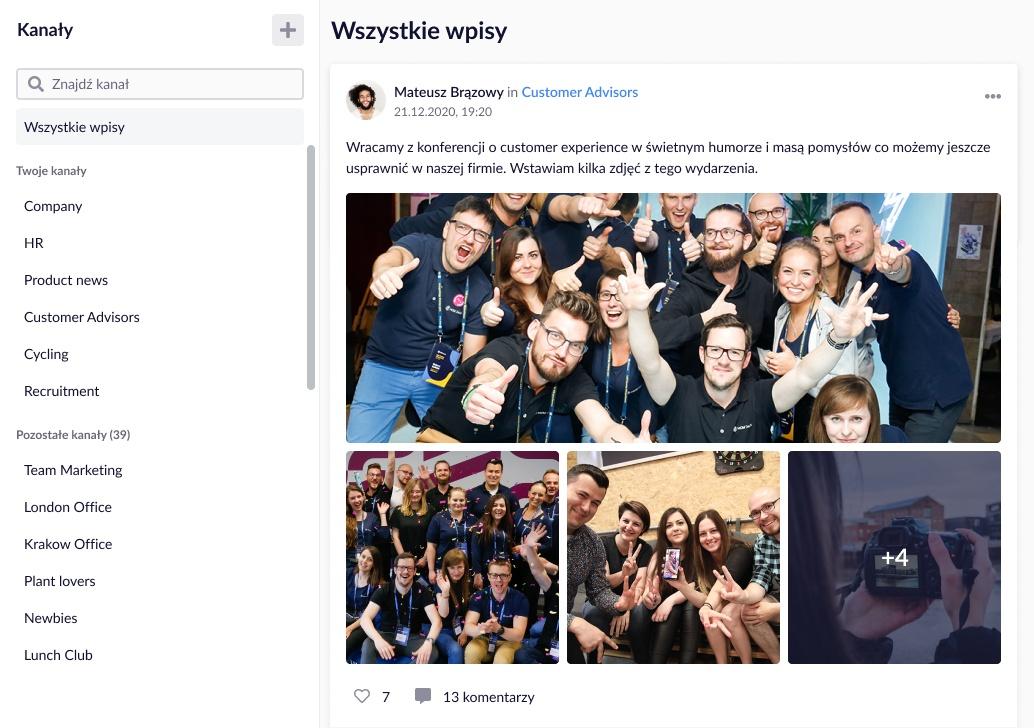Image resolution: width=1034 pixels, height=728 pixels.
Task: Add a new channel with plus button
Action: pyautogui.click(x=288, y=30)
